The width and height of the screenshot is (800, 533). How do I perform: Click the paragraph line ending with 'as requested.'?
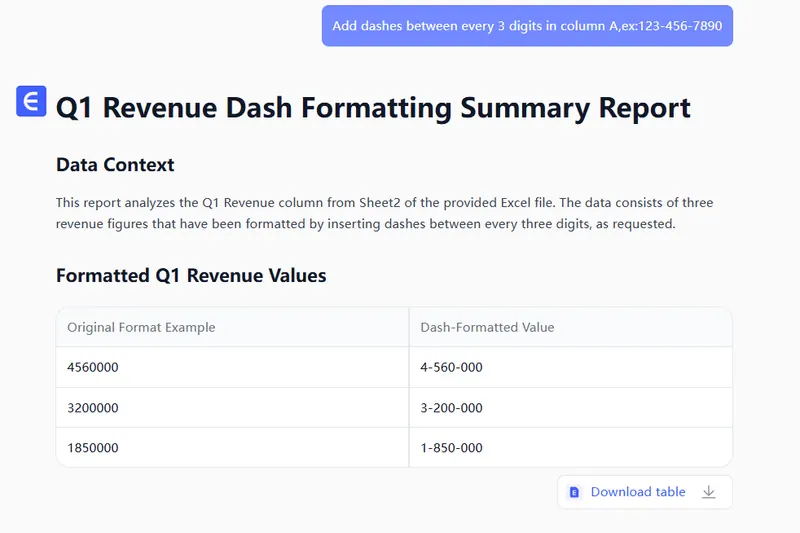tap(366, 224)
